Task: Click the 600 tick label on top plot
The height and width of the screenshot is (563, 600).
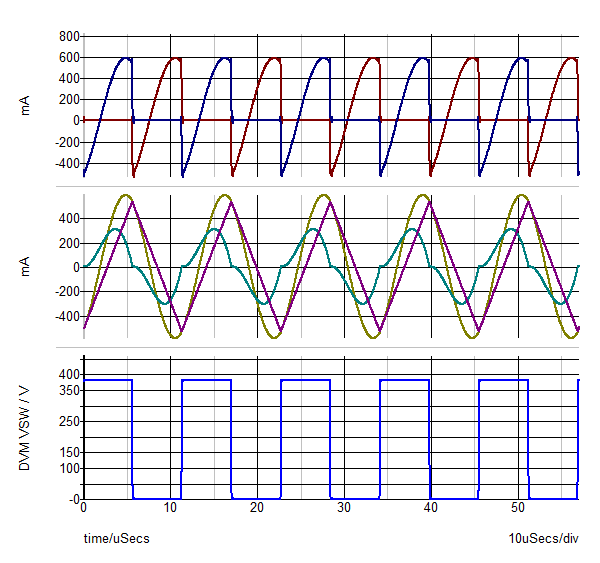Action: pos(68,57)
